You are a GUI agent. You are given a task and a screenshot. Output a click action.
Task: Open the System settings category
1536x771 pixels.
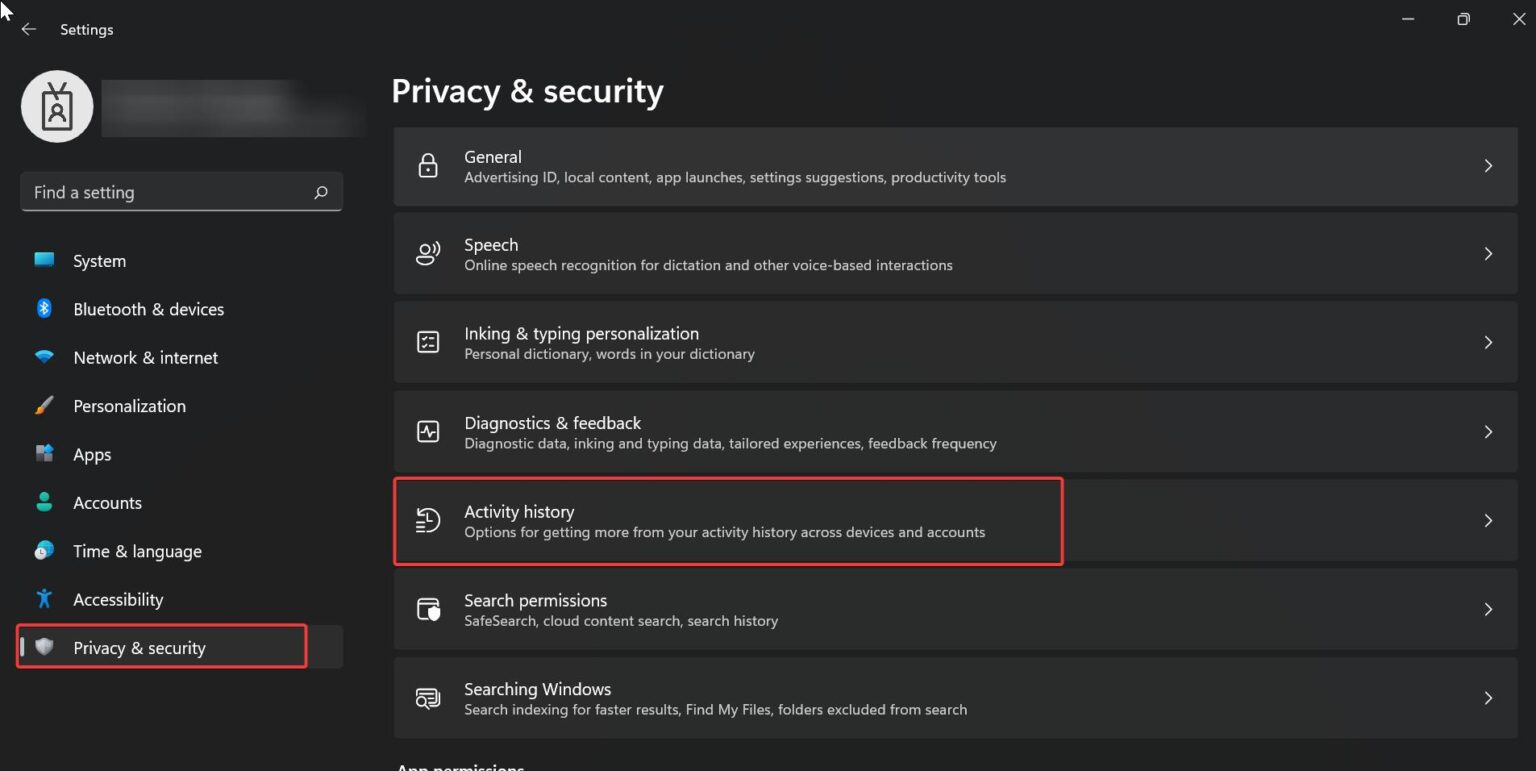click(x=99, y=261)
